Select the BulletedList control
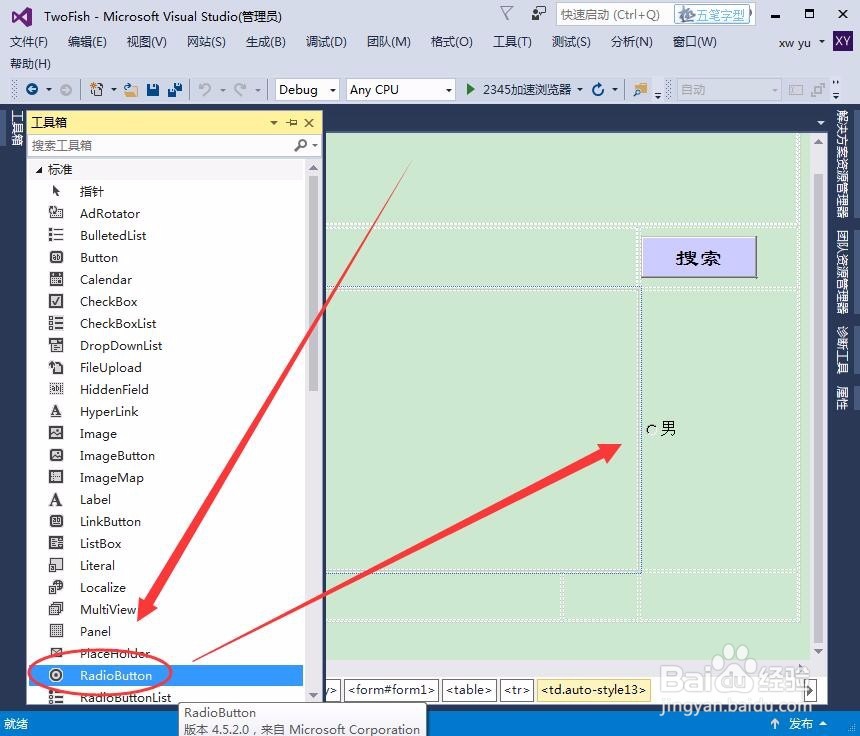This screenshot has height=736, width=860. pos(165,235)
